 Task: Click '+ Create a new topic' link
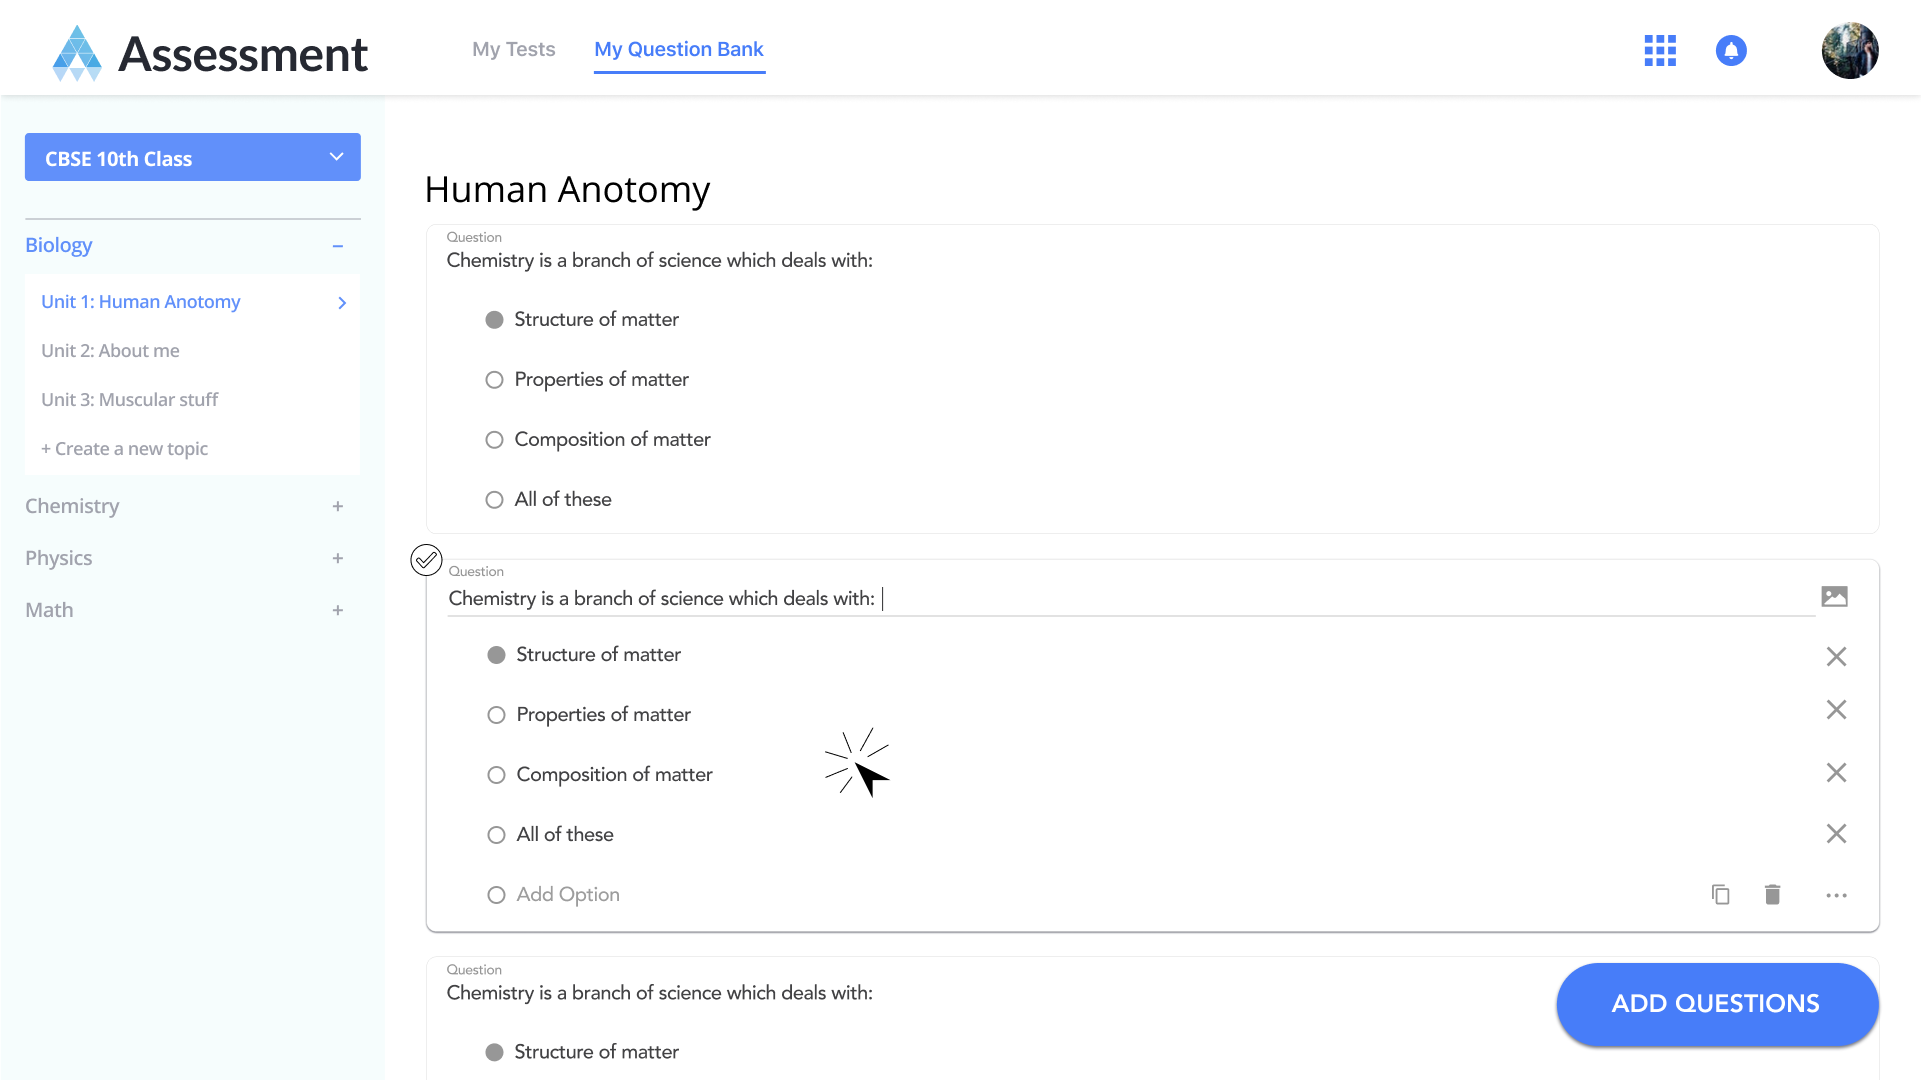pos(124,449)
